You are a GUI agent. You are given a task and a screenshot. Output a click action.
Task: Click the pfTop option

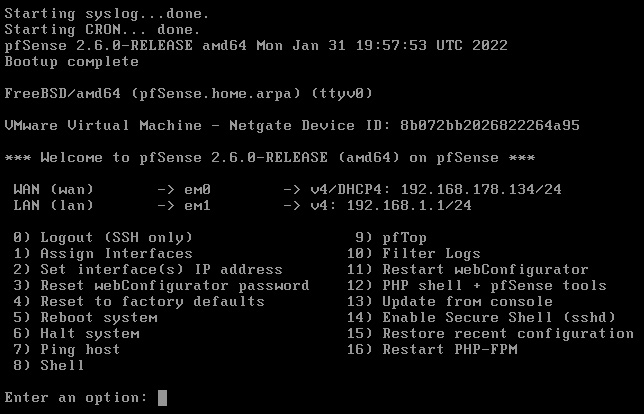[x=391, y=238]
